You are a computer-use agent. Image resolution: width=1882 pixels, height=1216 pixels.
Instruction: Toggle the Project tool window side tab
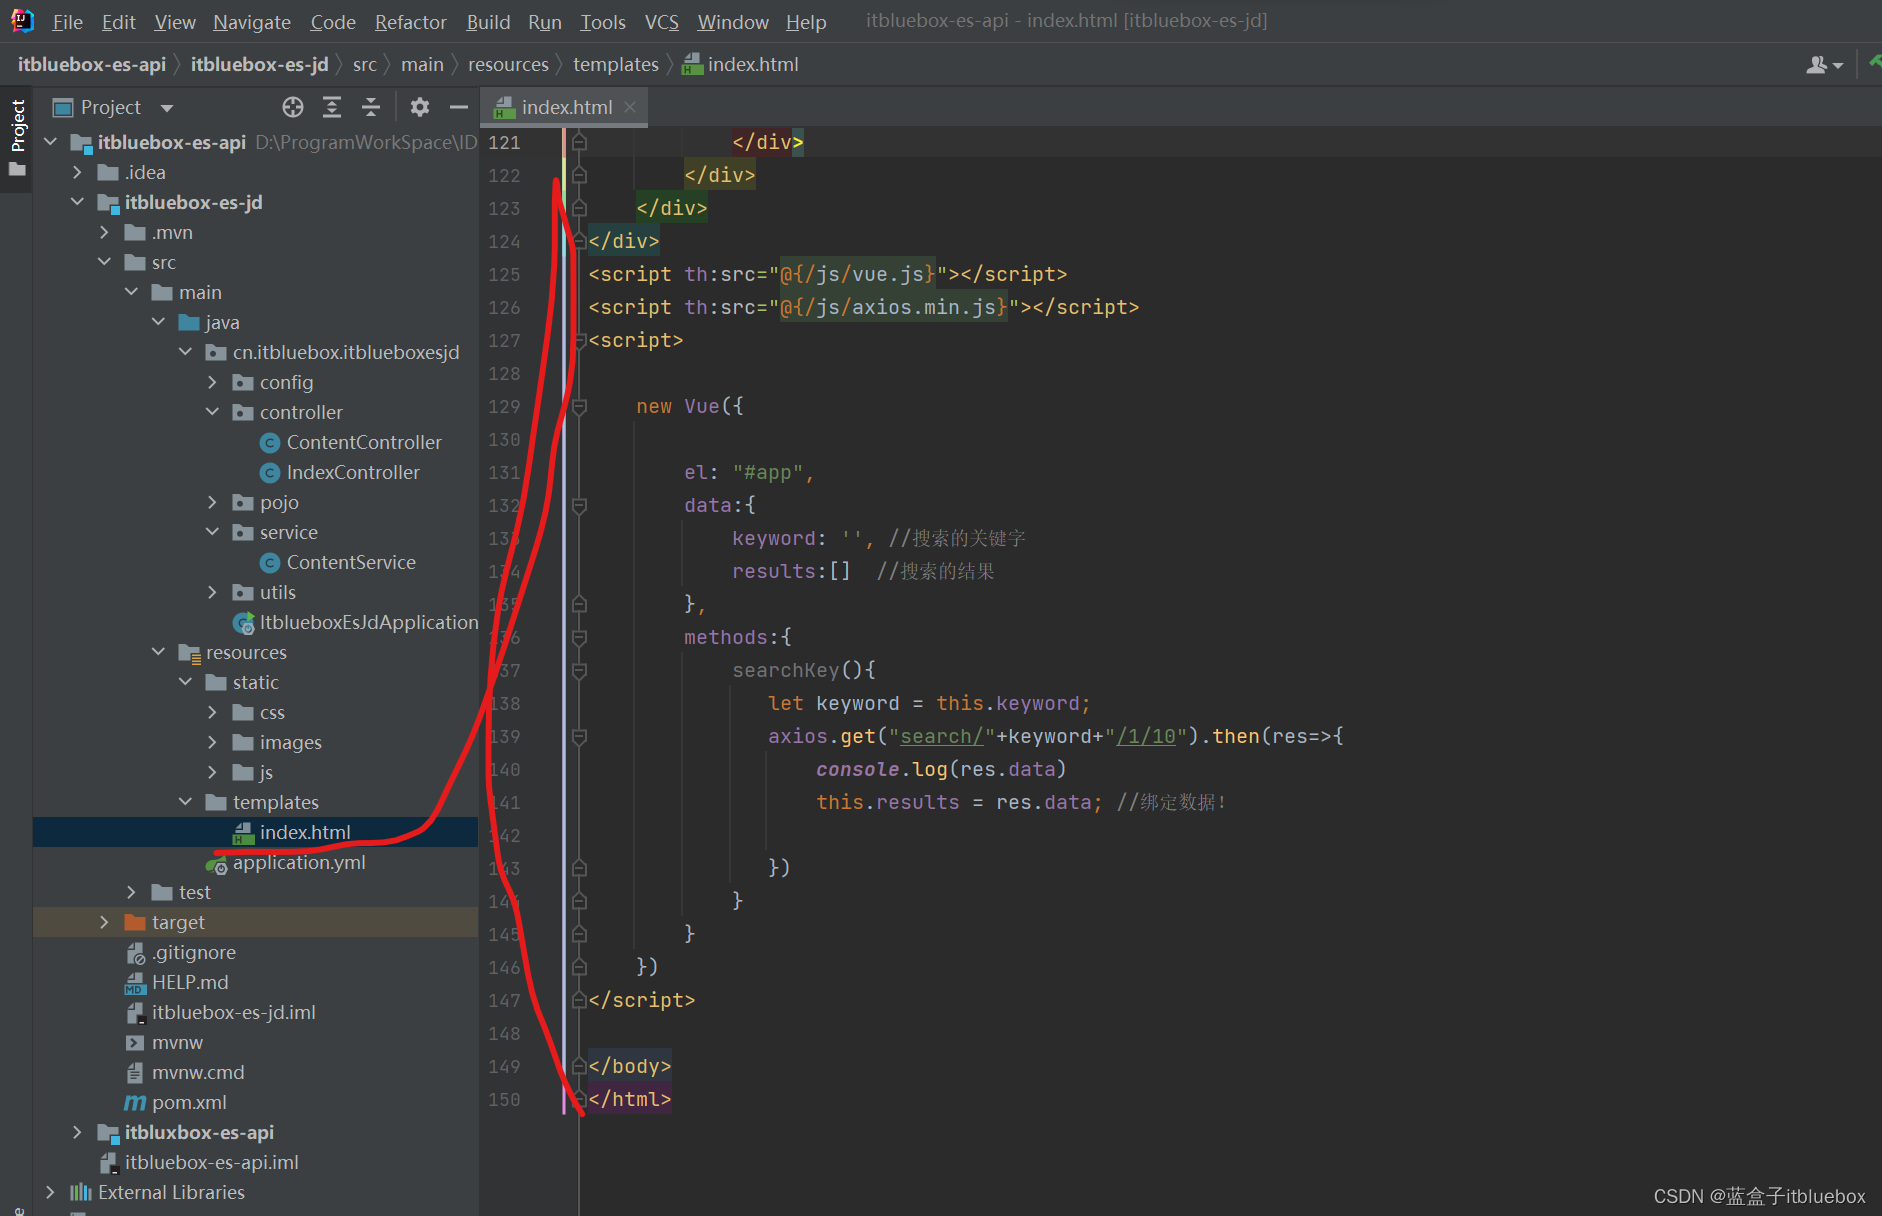(17, 137)
